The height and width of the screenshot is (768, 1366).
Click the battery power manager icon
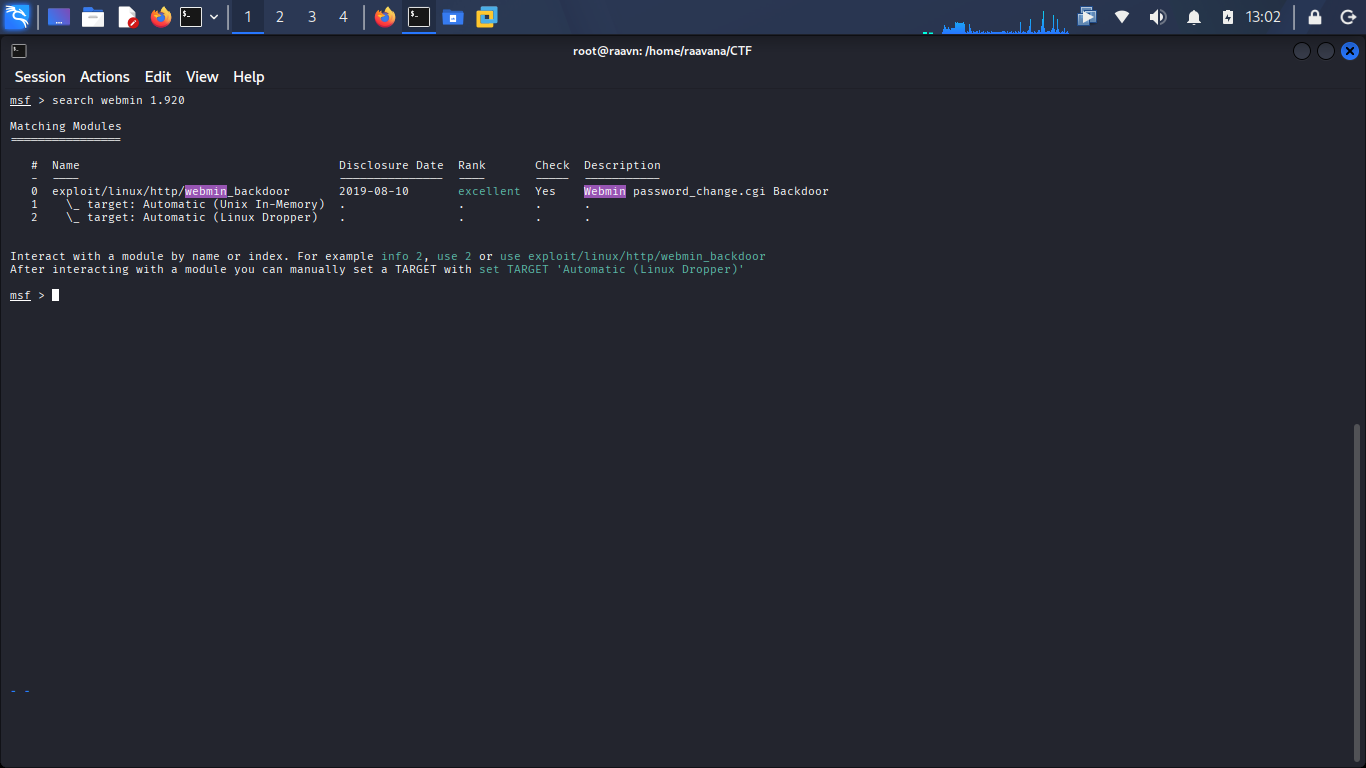coord(1228,17)
